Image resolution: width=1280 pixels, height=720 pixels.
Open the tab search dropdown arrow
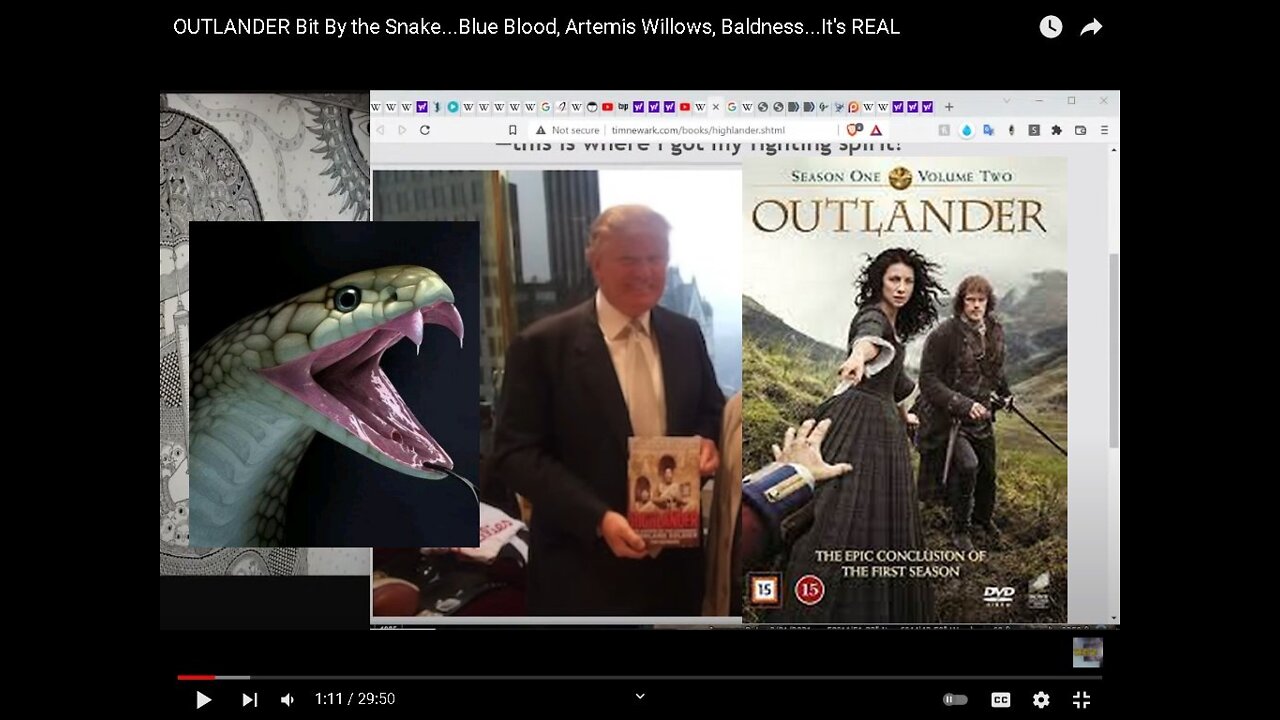[1007, 101]
